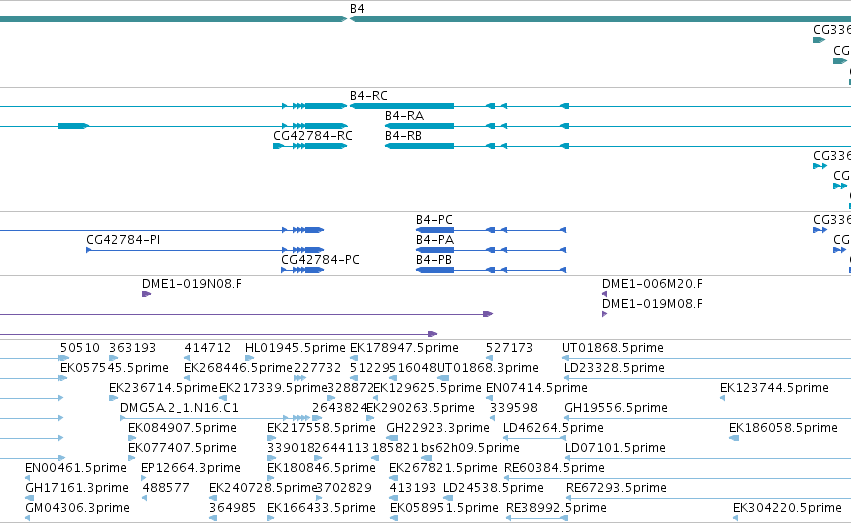This screenshot has height=523, width=851.
Task: Select clone DME1-019N08.F label
Action: click(192, 284)
